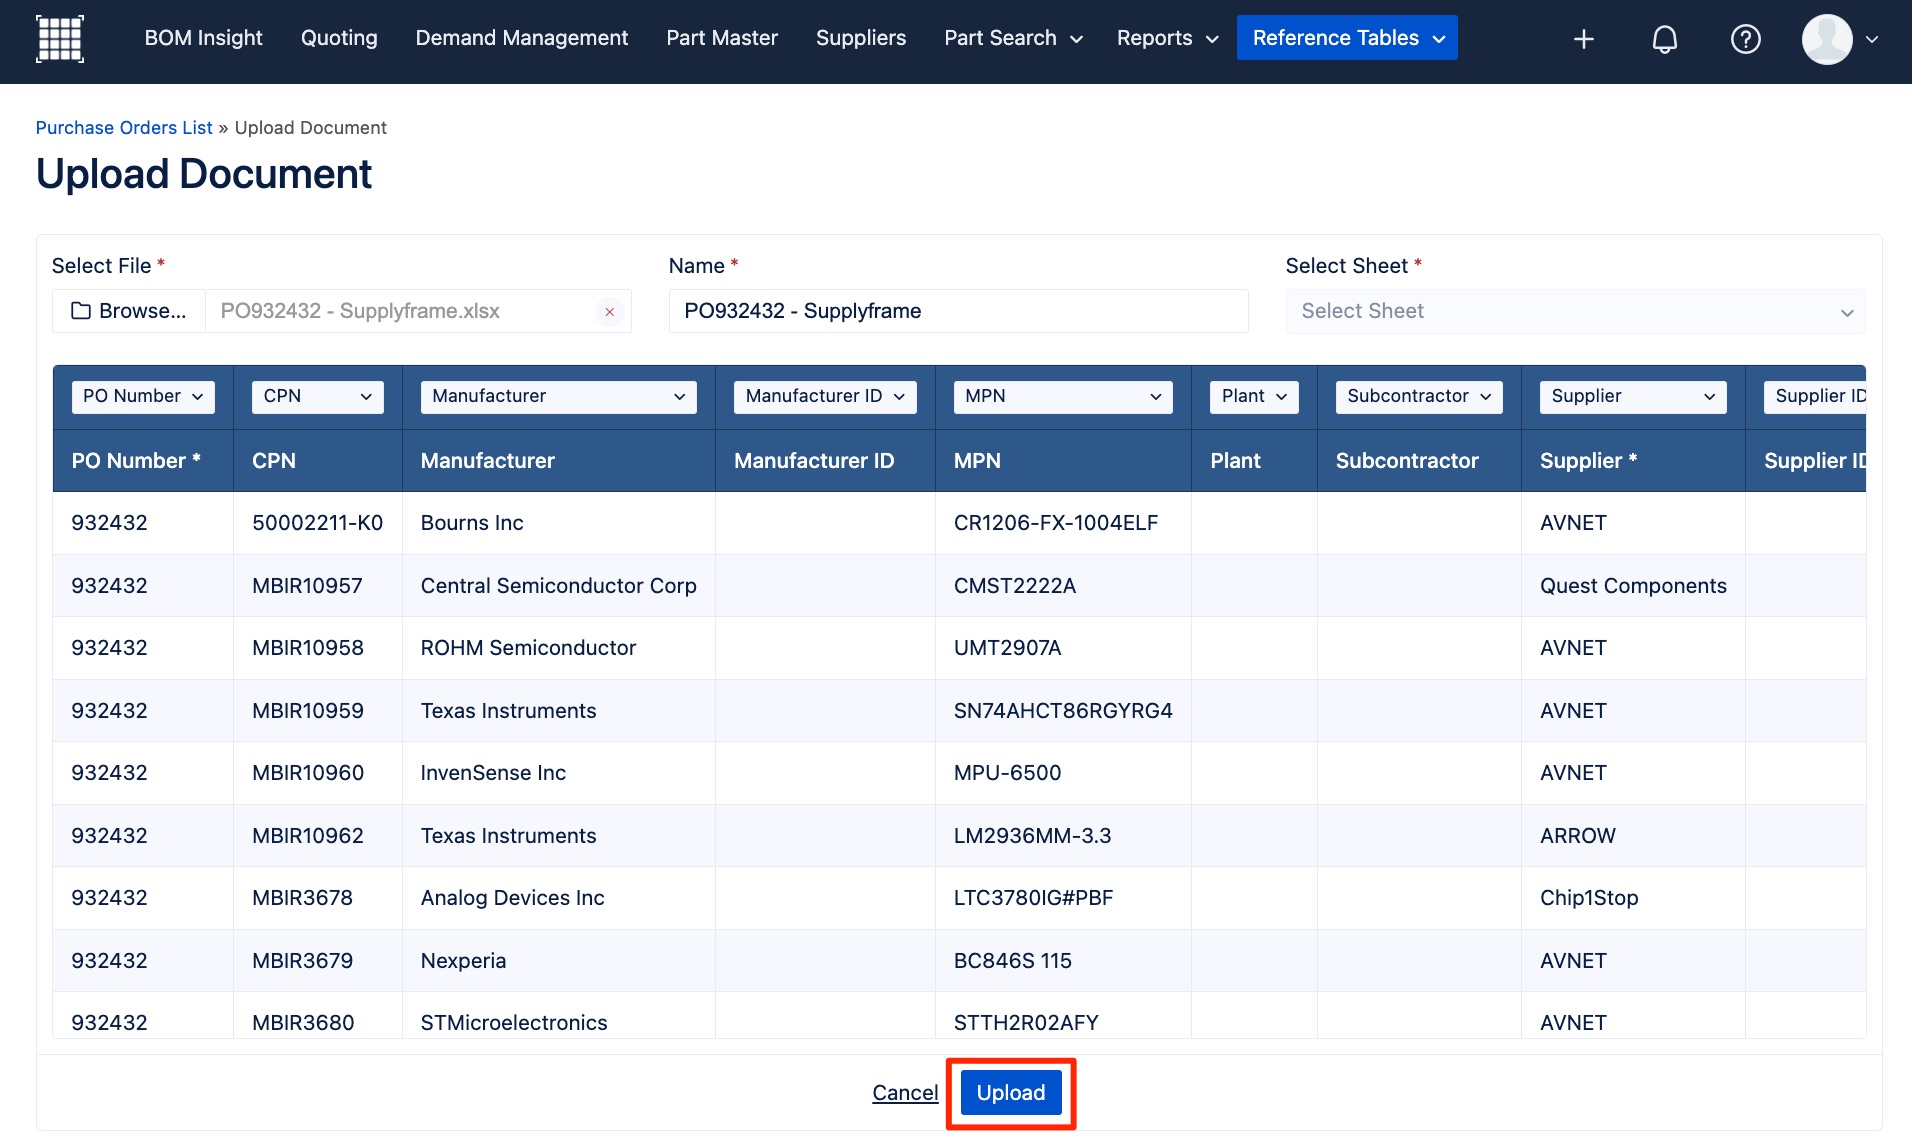This screenshot has width=1912, height=1148.
Task: Open the user profile avatar
Action: [x=1827, y=39]
